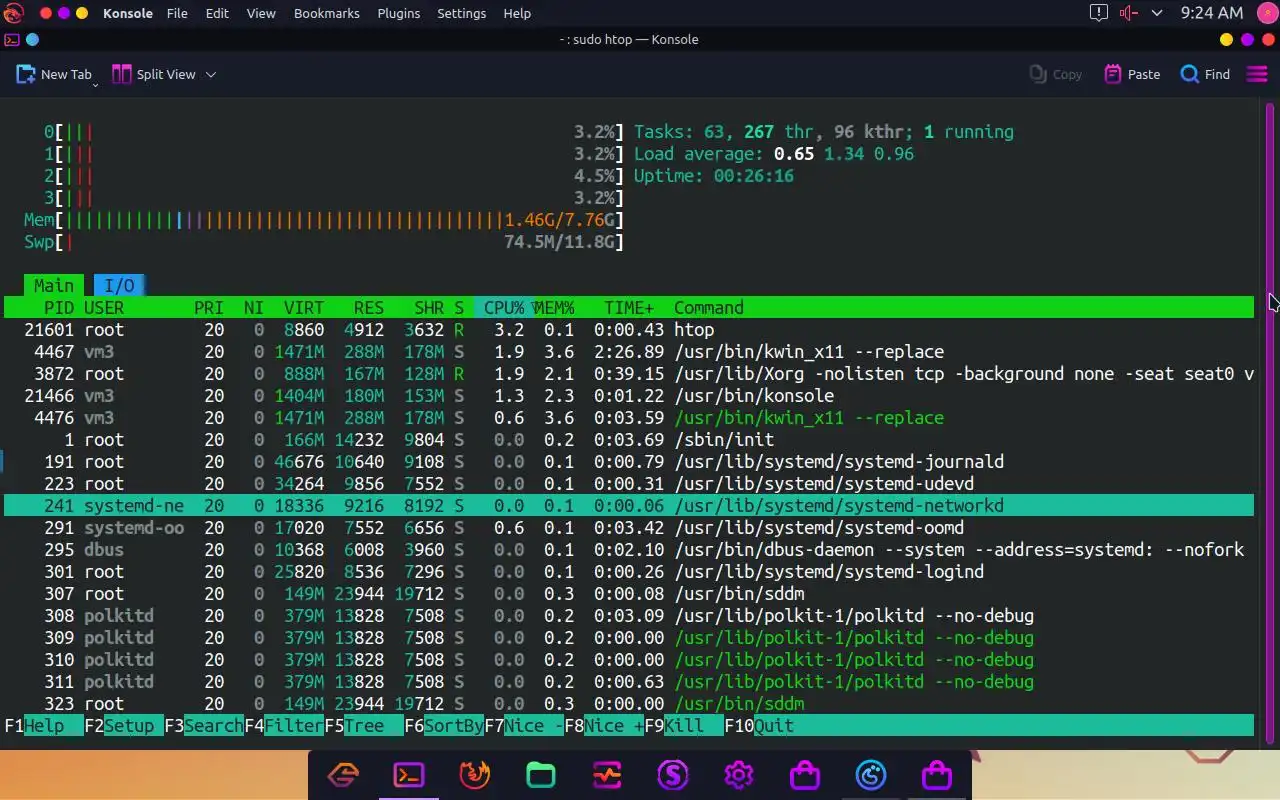Sort by MEM% column header
The image size is (1280, 800).
tap(554, 308)
